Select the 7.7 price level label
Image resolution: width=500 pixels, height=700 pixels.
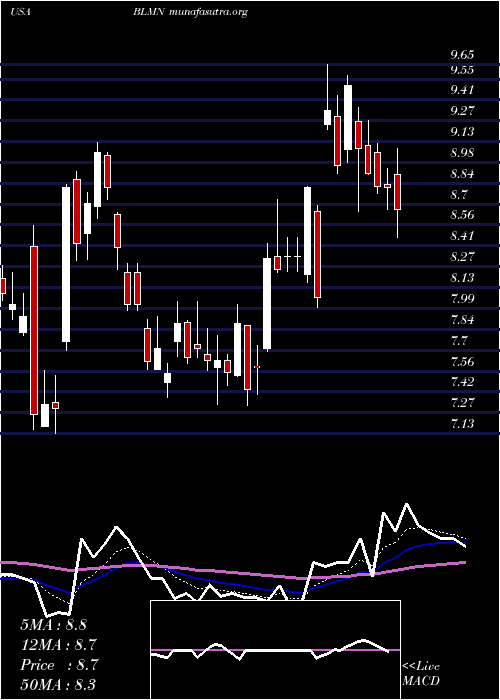458,341
